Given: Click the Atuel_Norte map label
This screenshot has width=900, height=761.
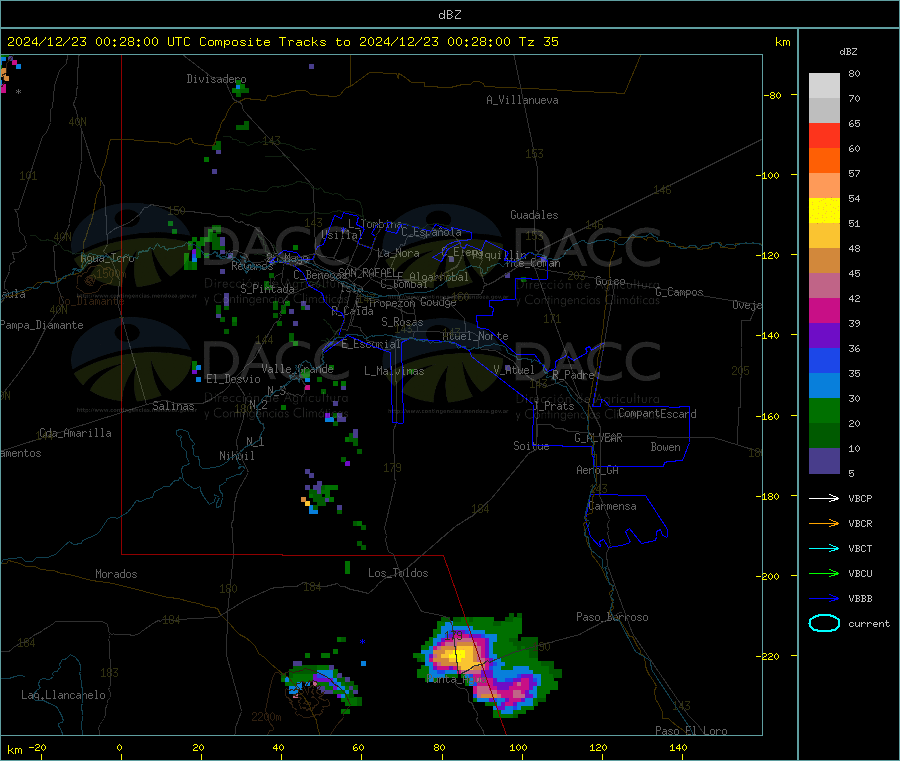Looking at the screenshot, I should pos(475,336).
